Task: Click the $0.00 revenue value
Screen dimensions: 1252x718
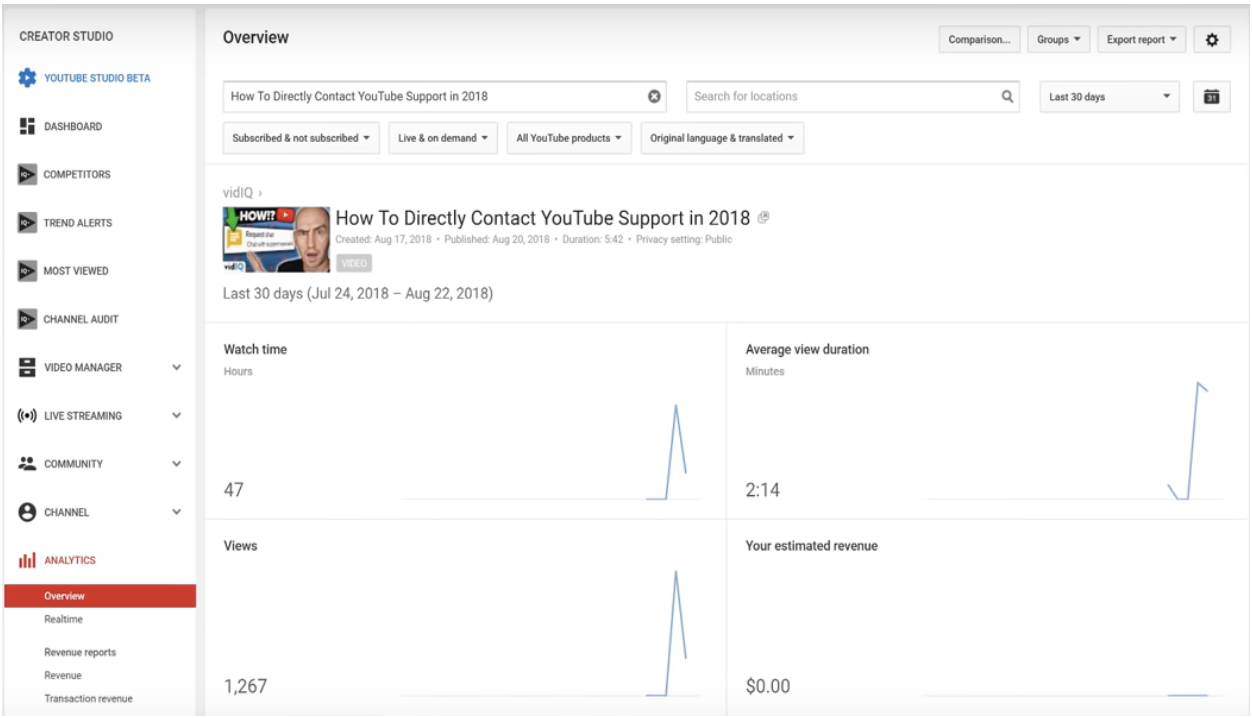Action: point(768,686)
